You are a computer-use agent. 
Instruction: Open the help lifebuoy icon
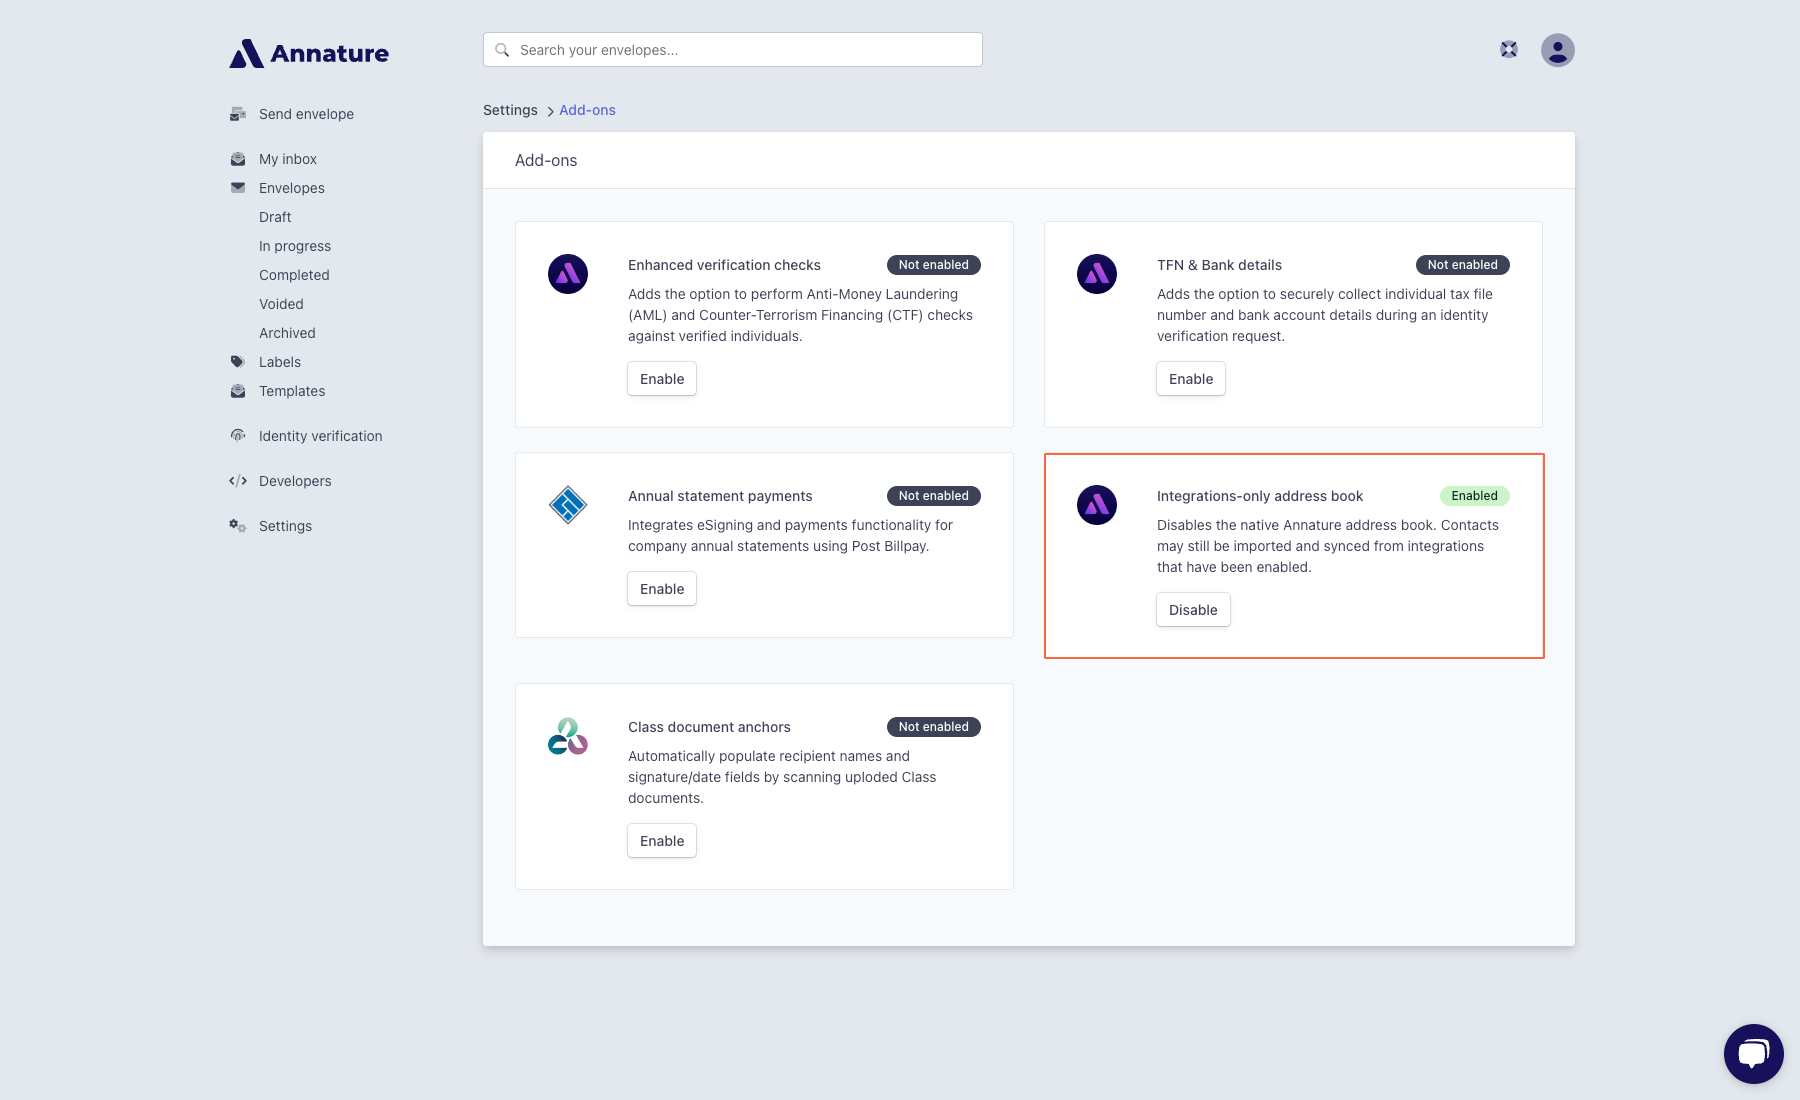[1509, 49]
